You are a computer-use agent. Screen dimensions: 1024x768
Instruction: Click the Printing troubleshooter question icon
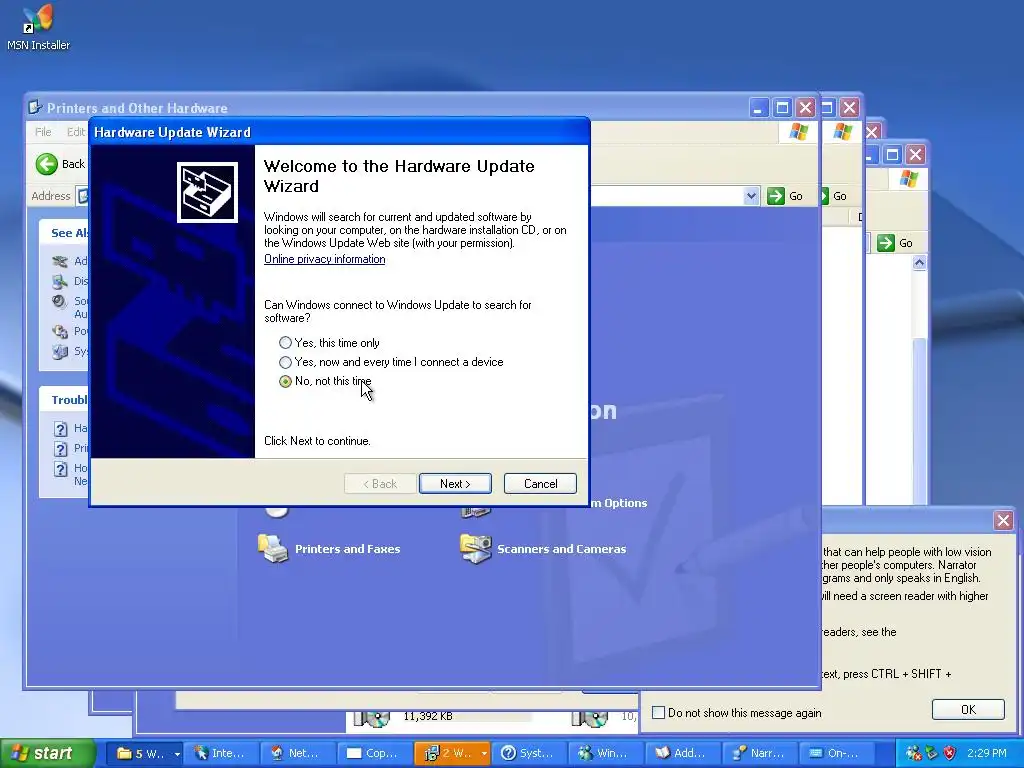coord(60,449)
